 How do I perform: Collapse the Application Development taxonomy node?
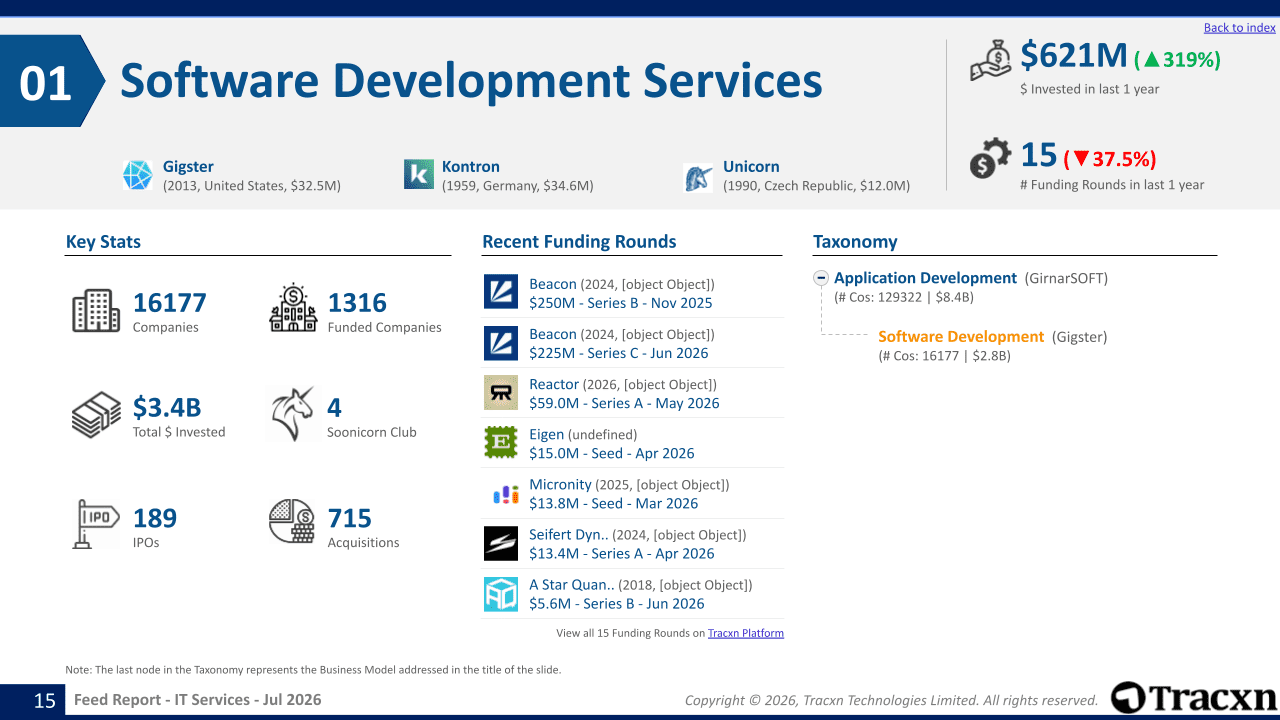coord(821,278)
